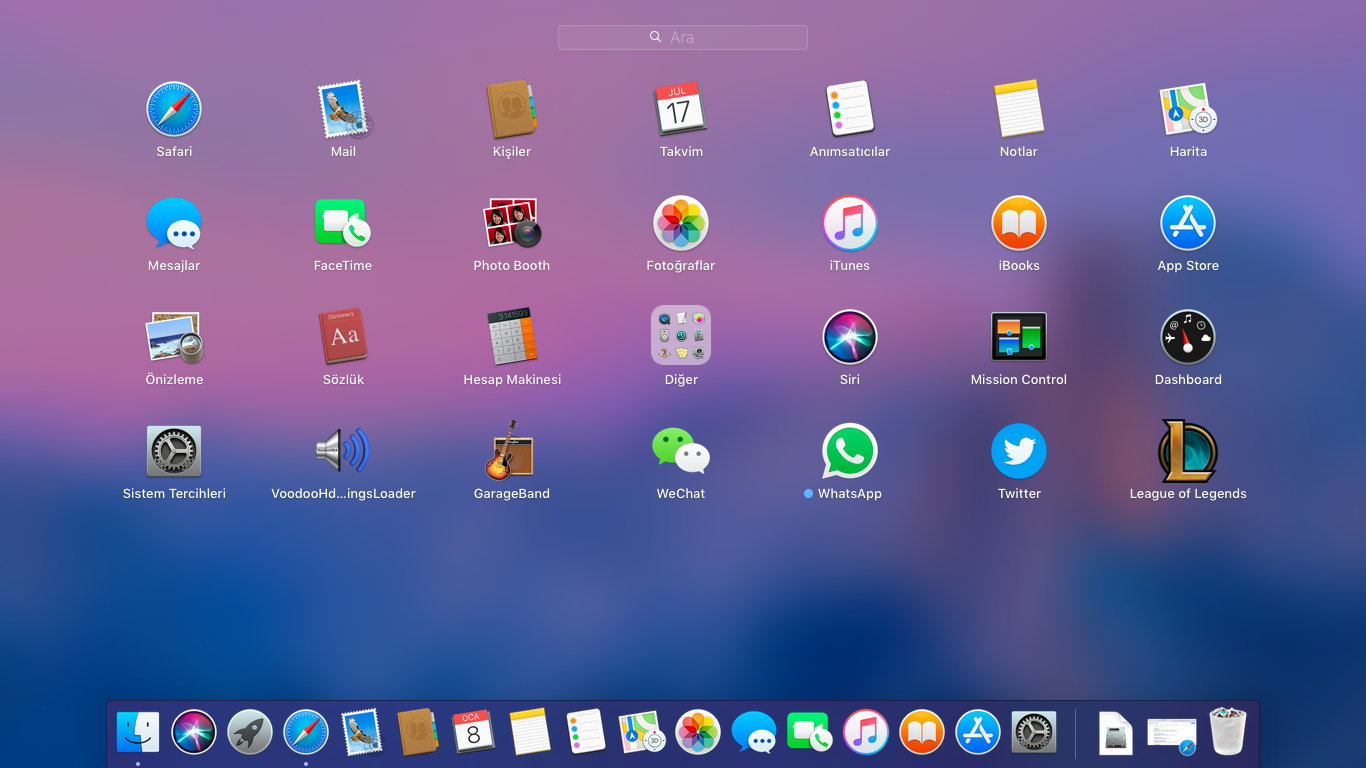
Task: Launch iBooks from the Launchpad grid
Action: tap(1019, 224)
